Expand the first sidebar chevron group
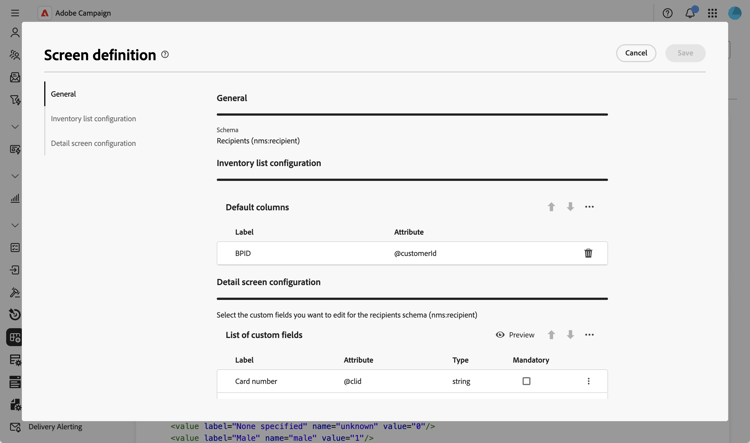 15,127
